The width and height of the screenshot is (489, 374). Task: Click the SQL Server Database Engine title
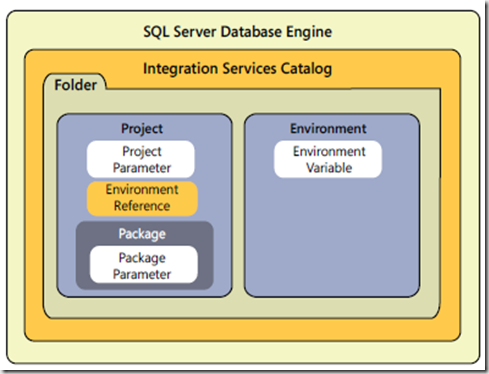[x=237, y=32]
